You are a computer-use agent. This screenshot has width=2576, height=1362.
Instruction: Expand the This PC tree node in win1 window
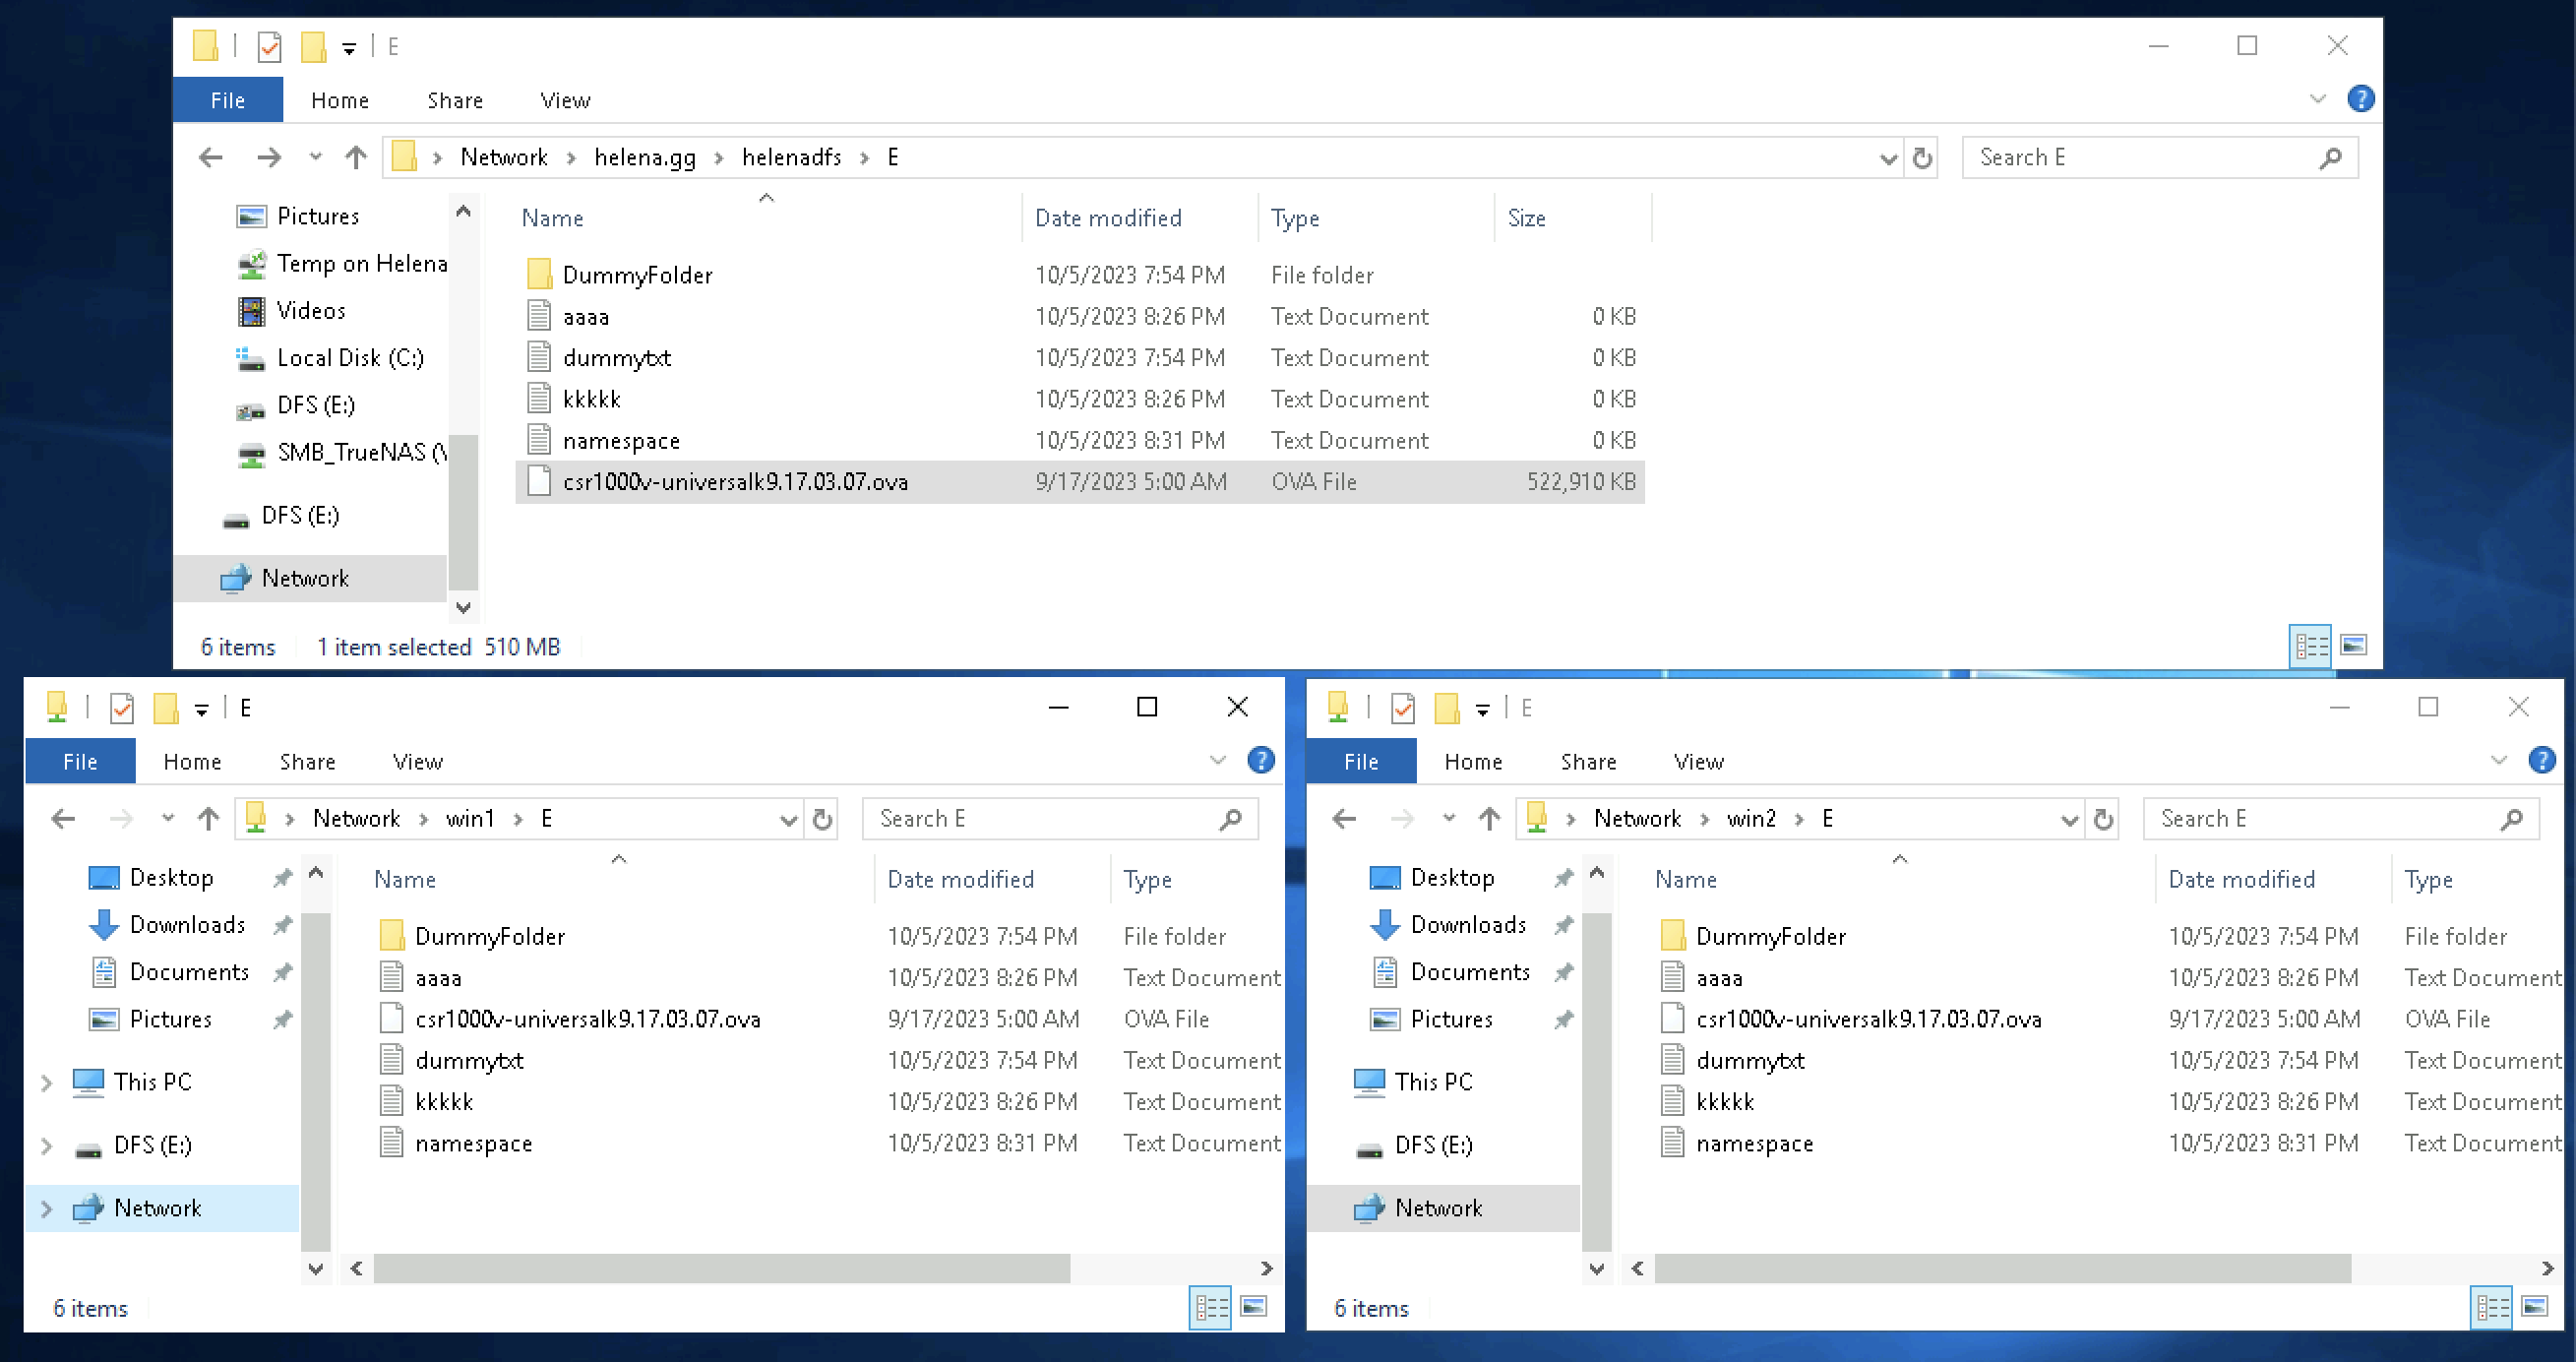[46, 1082]
